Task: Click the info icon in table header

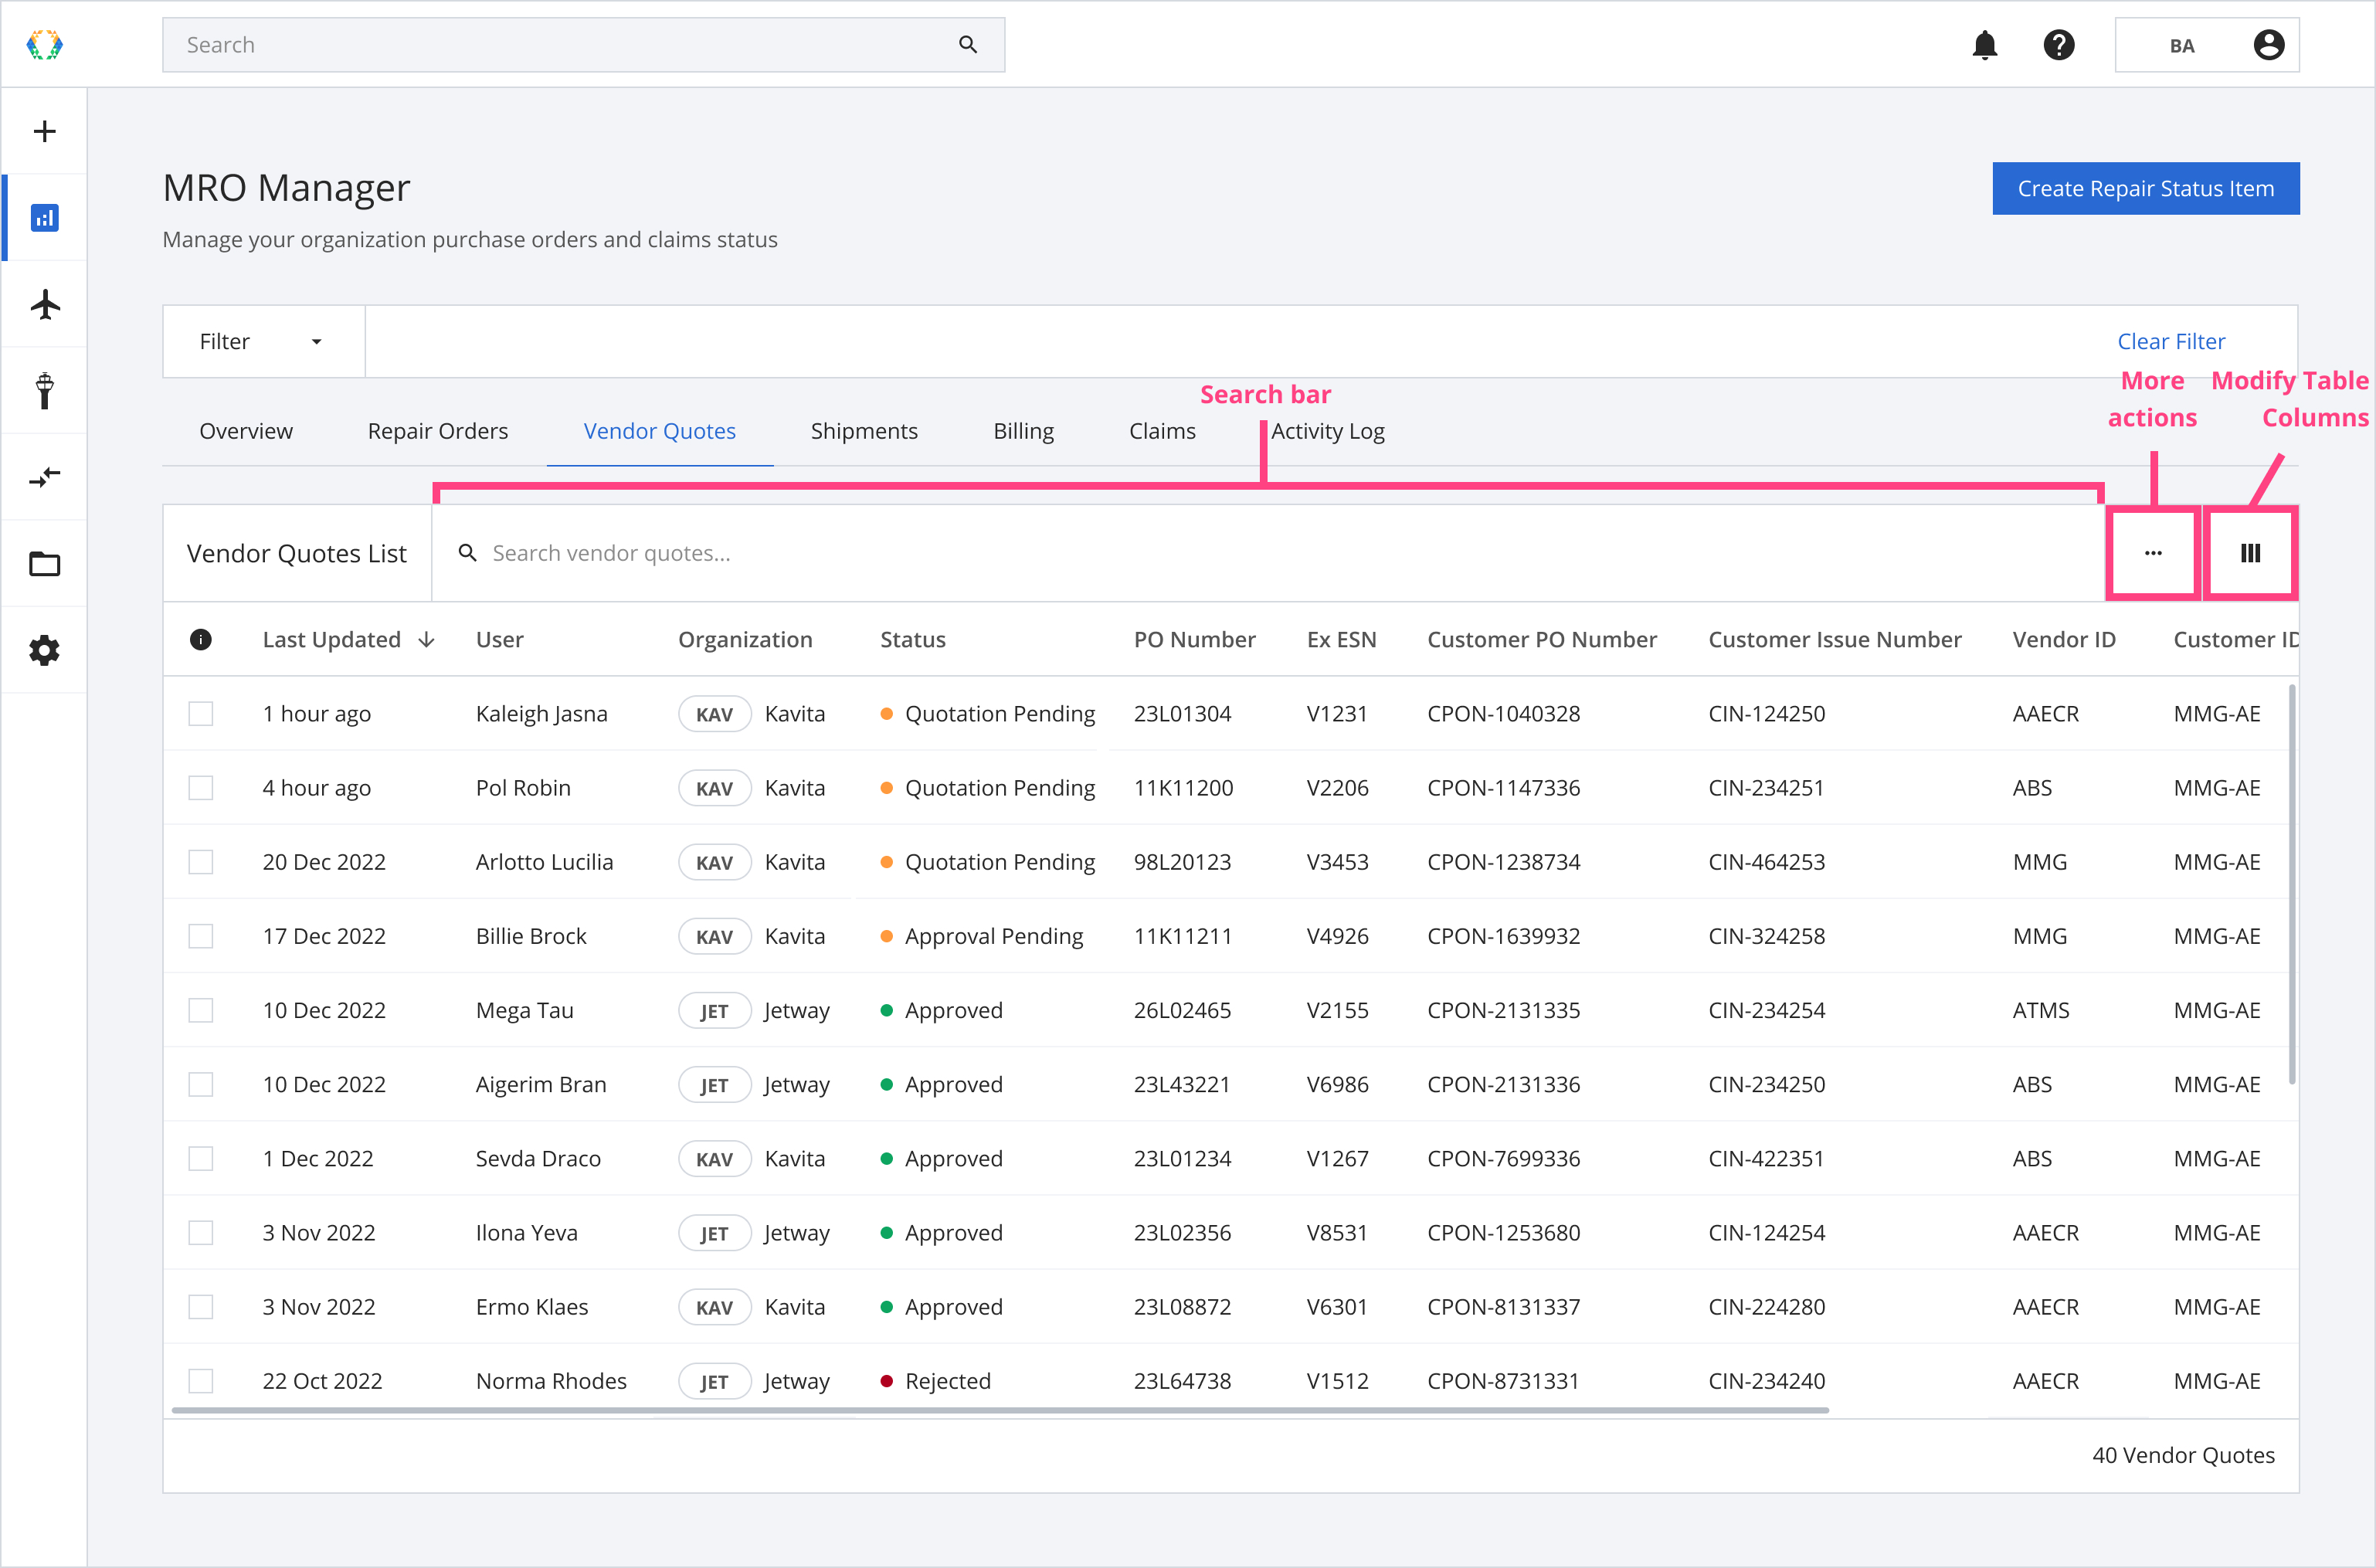Action: 201,640
